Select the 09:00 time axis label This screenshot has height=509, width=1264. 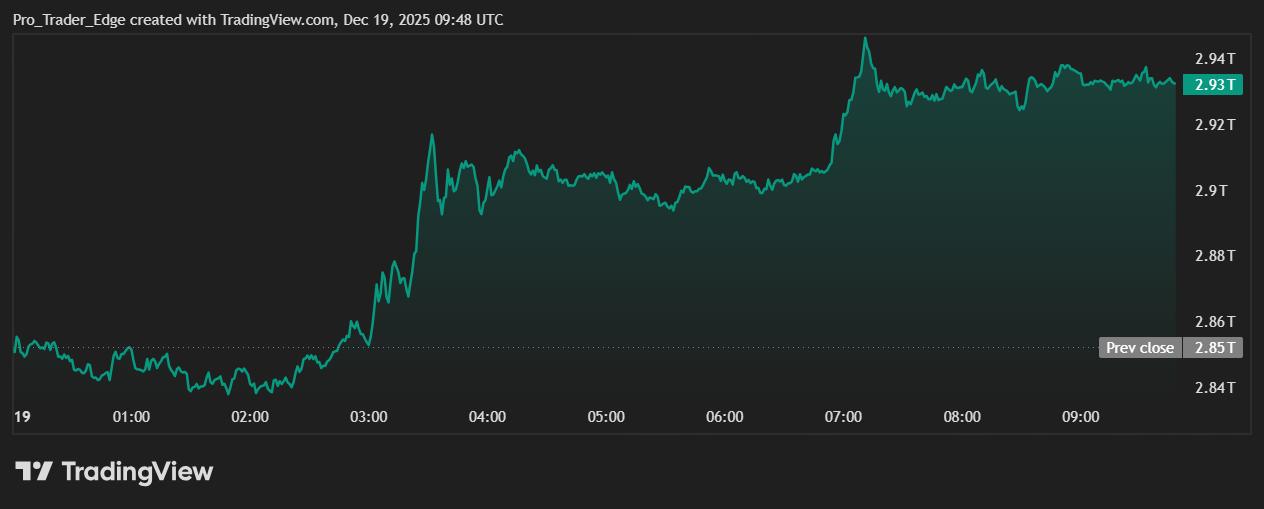tap(1080, 417)
